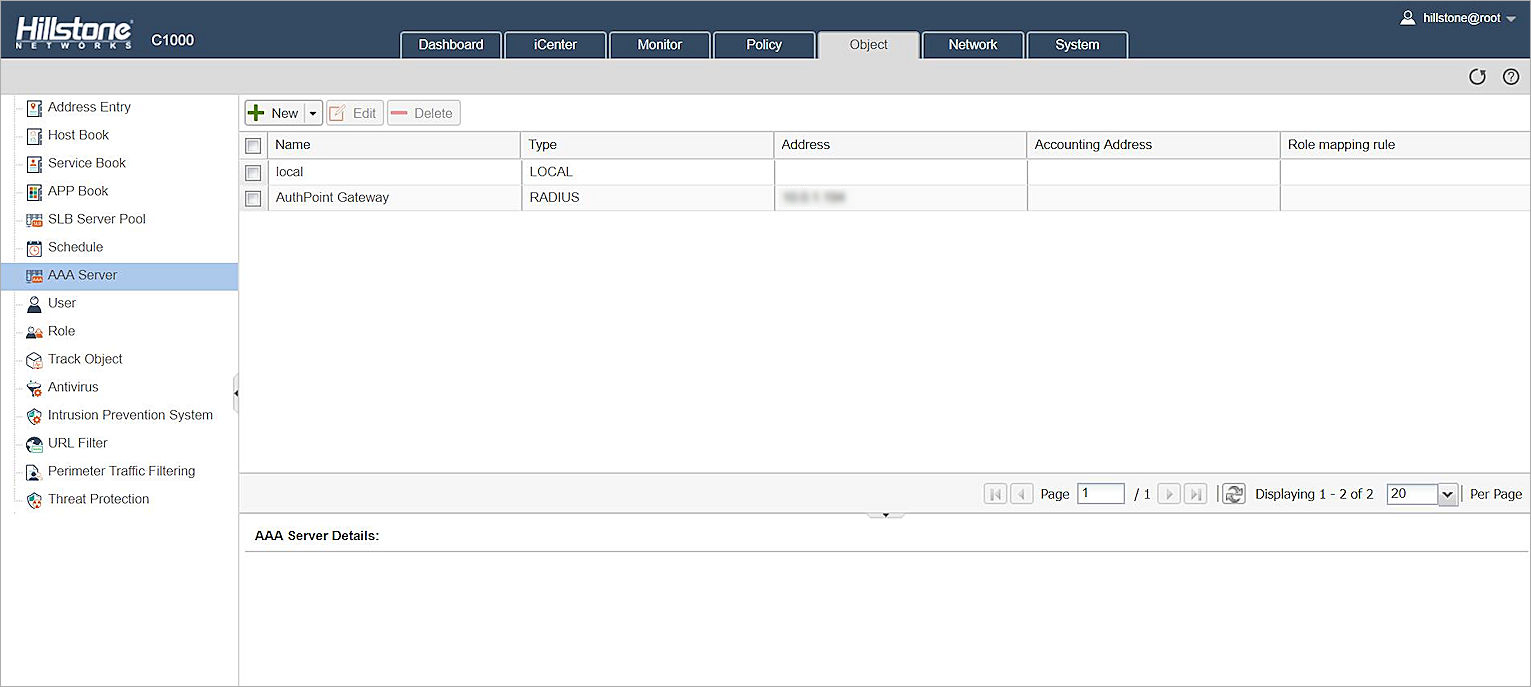Select the Intrusion Prevention System entry

(129, 415)
